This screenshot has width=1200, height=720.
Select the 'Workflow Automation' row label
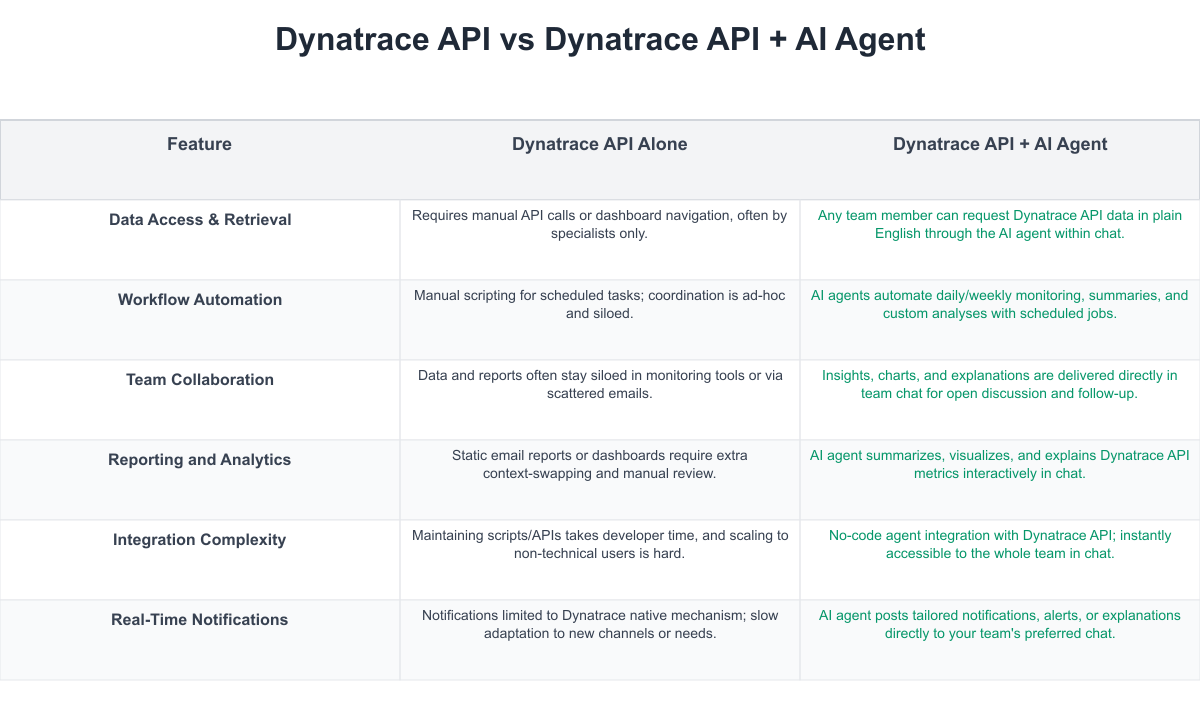click(200, 299)
